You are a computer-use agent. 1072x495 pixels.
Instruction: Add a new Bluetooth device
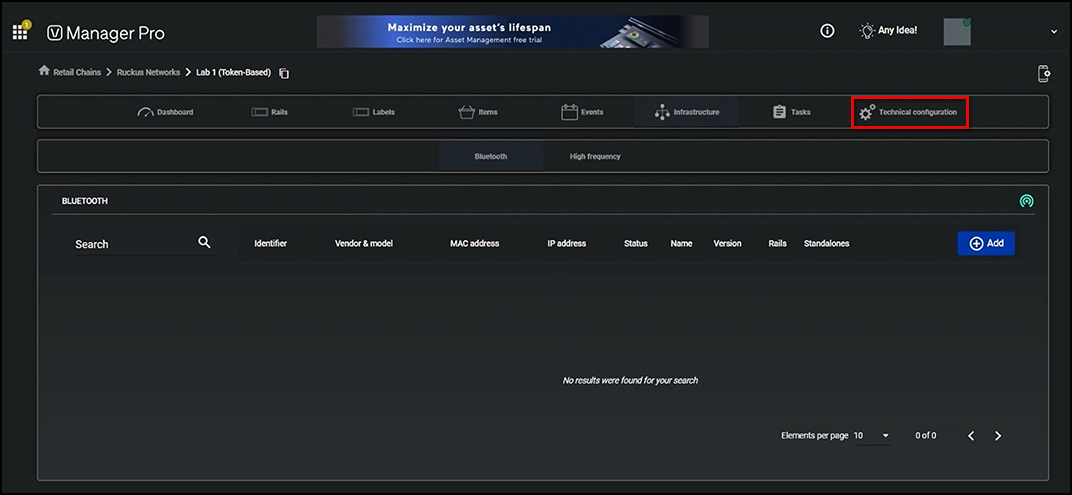pyautogui.click(x=986, y=243)
